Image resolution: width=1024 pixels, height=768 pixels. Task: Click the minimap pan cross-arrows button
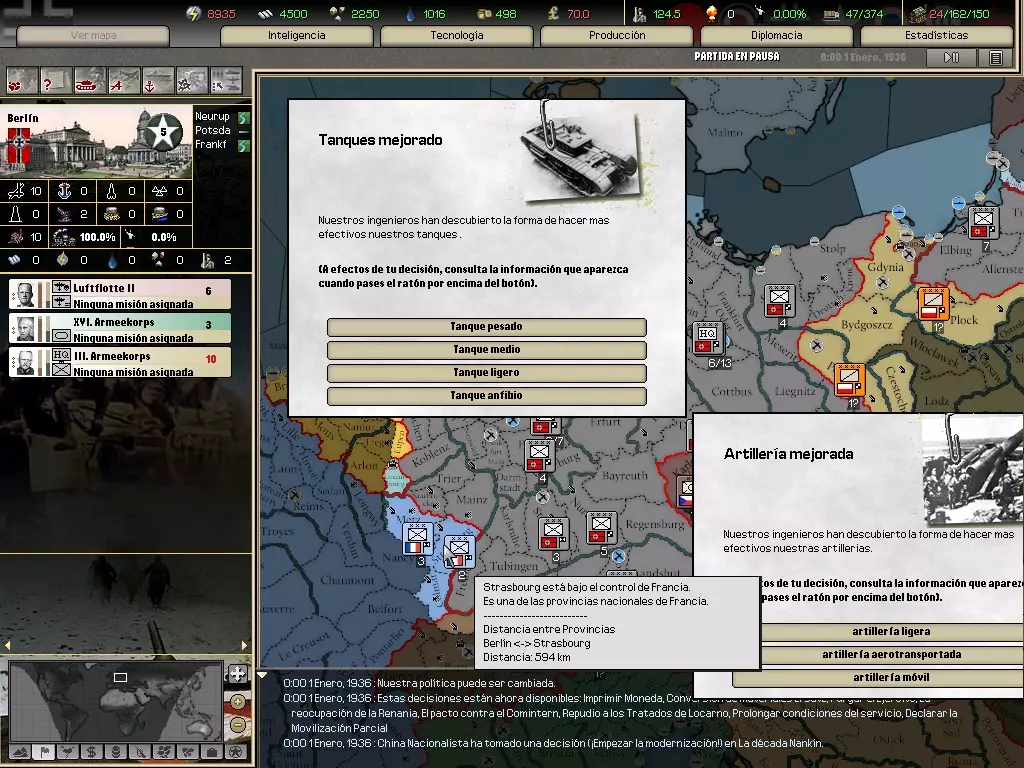pos(236,674)
